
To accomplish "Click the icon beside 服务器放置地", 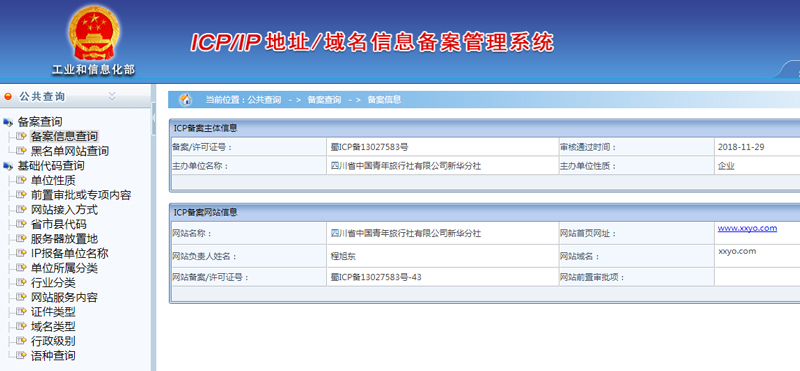I will 21,239.
